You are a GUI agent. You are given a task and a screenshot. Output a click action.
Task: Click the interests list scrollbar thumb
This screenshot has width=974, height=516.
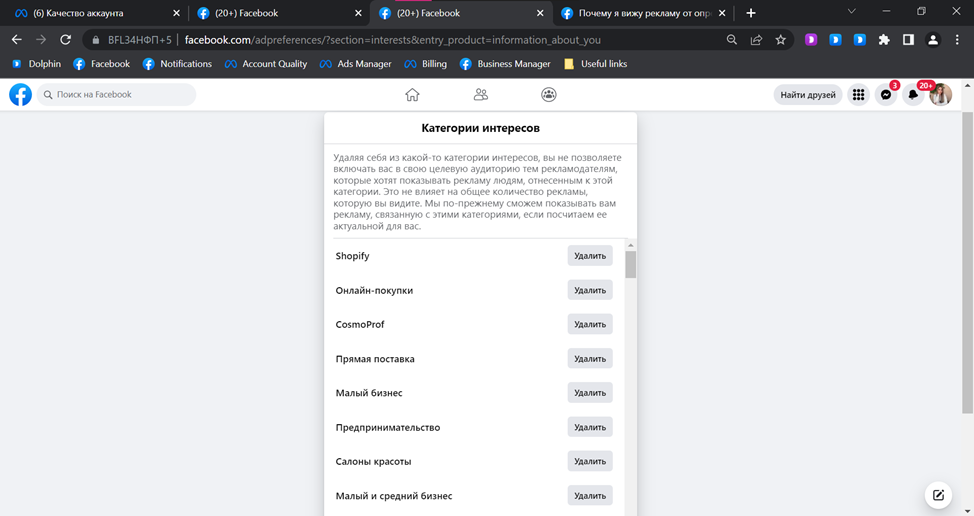630,265
